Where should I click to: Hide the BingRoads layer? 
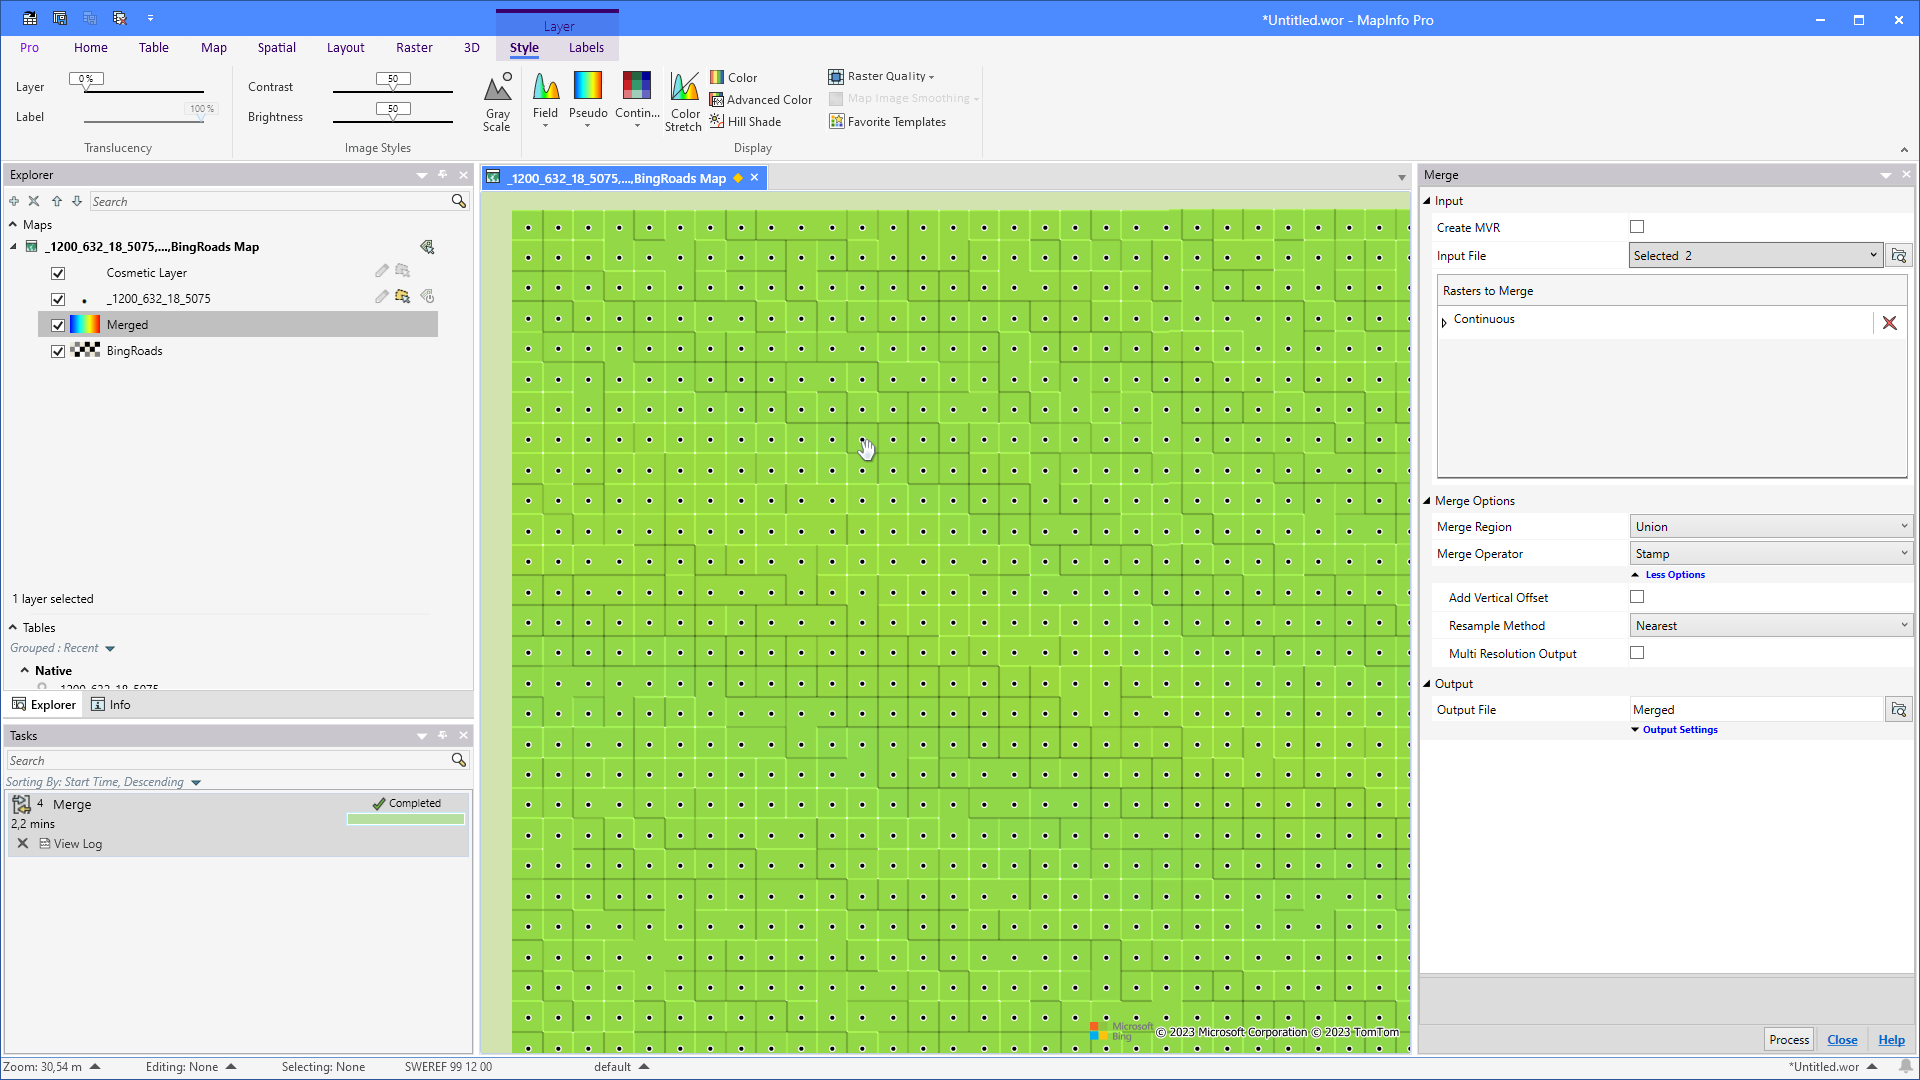(58, 351)
